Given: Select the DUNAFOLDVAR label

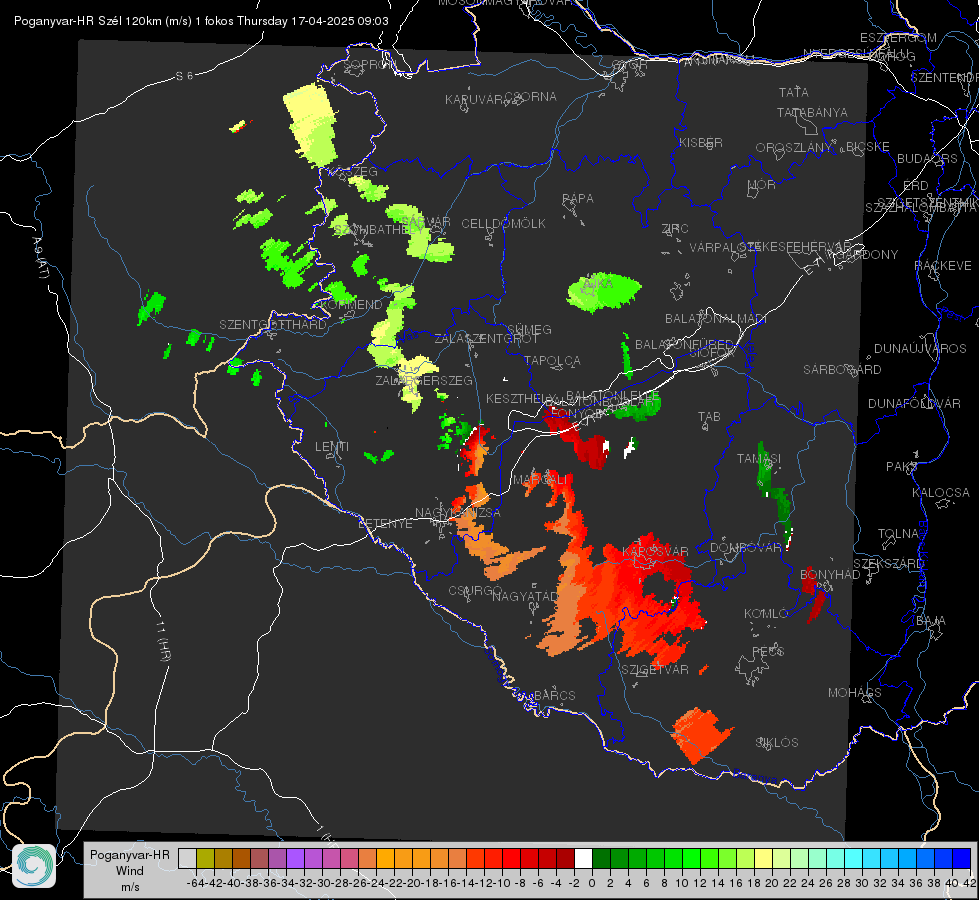Looking at the screenshot, I should pos(914,403).
